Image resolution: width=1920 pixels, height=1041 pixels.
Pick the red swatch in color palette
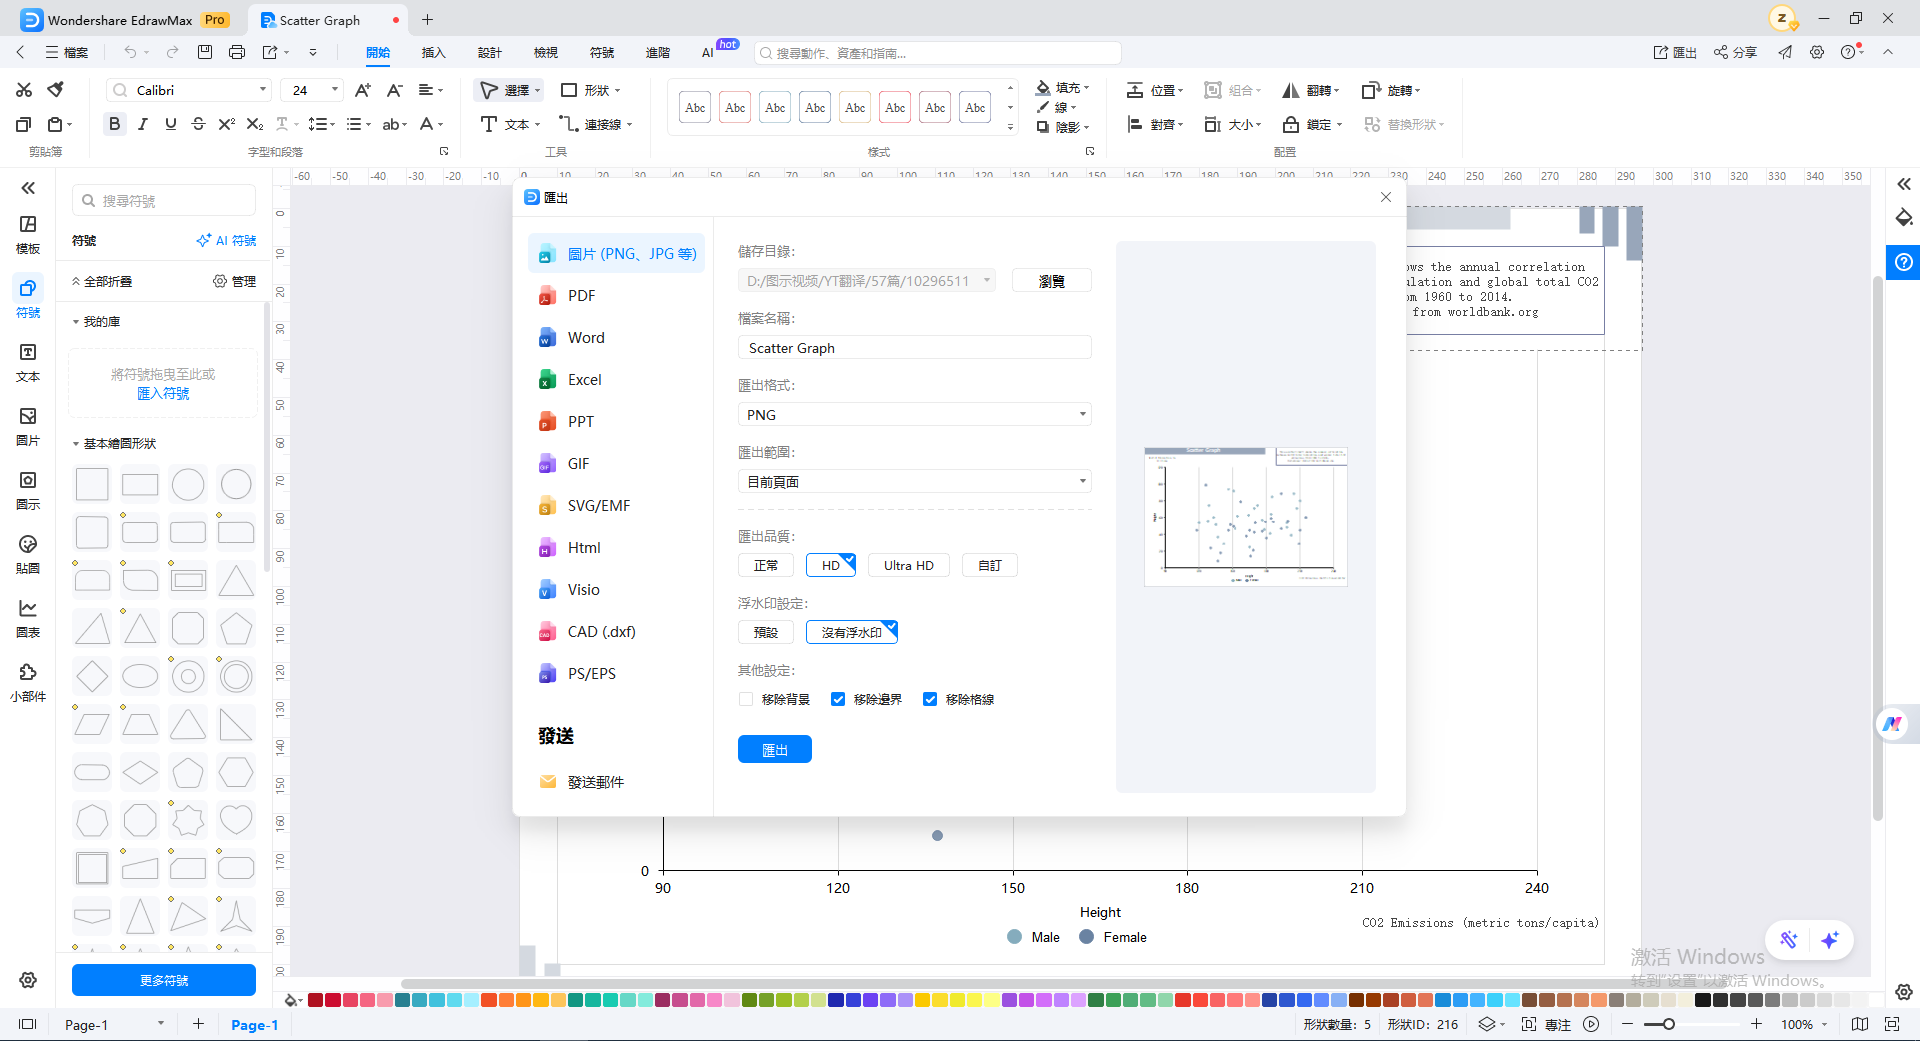315,1000
